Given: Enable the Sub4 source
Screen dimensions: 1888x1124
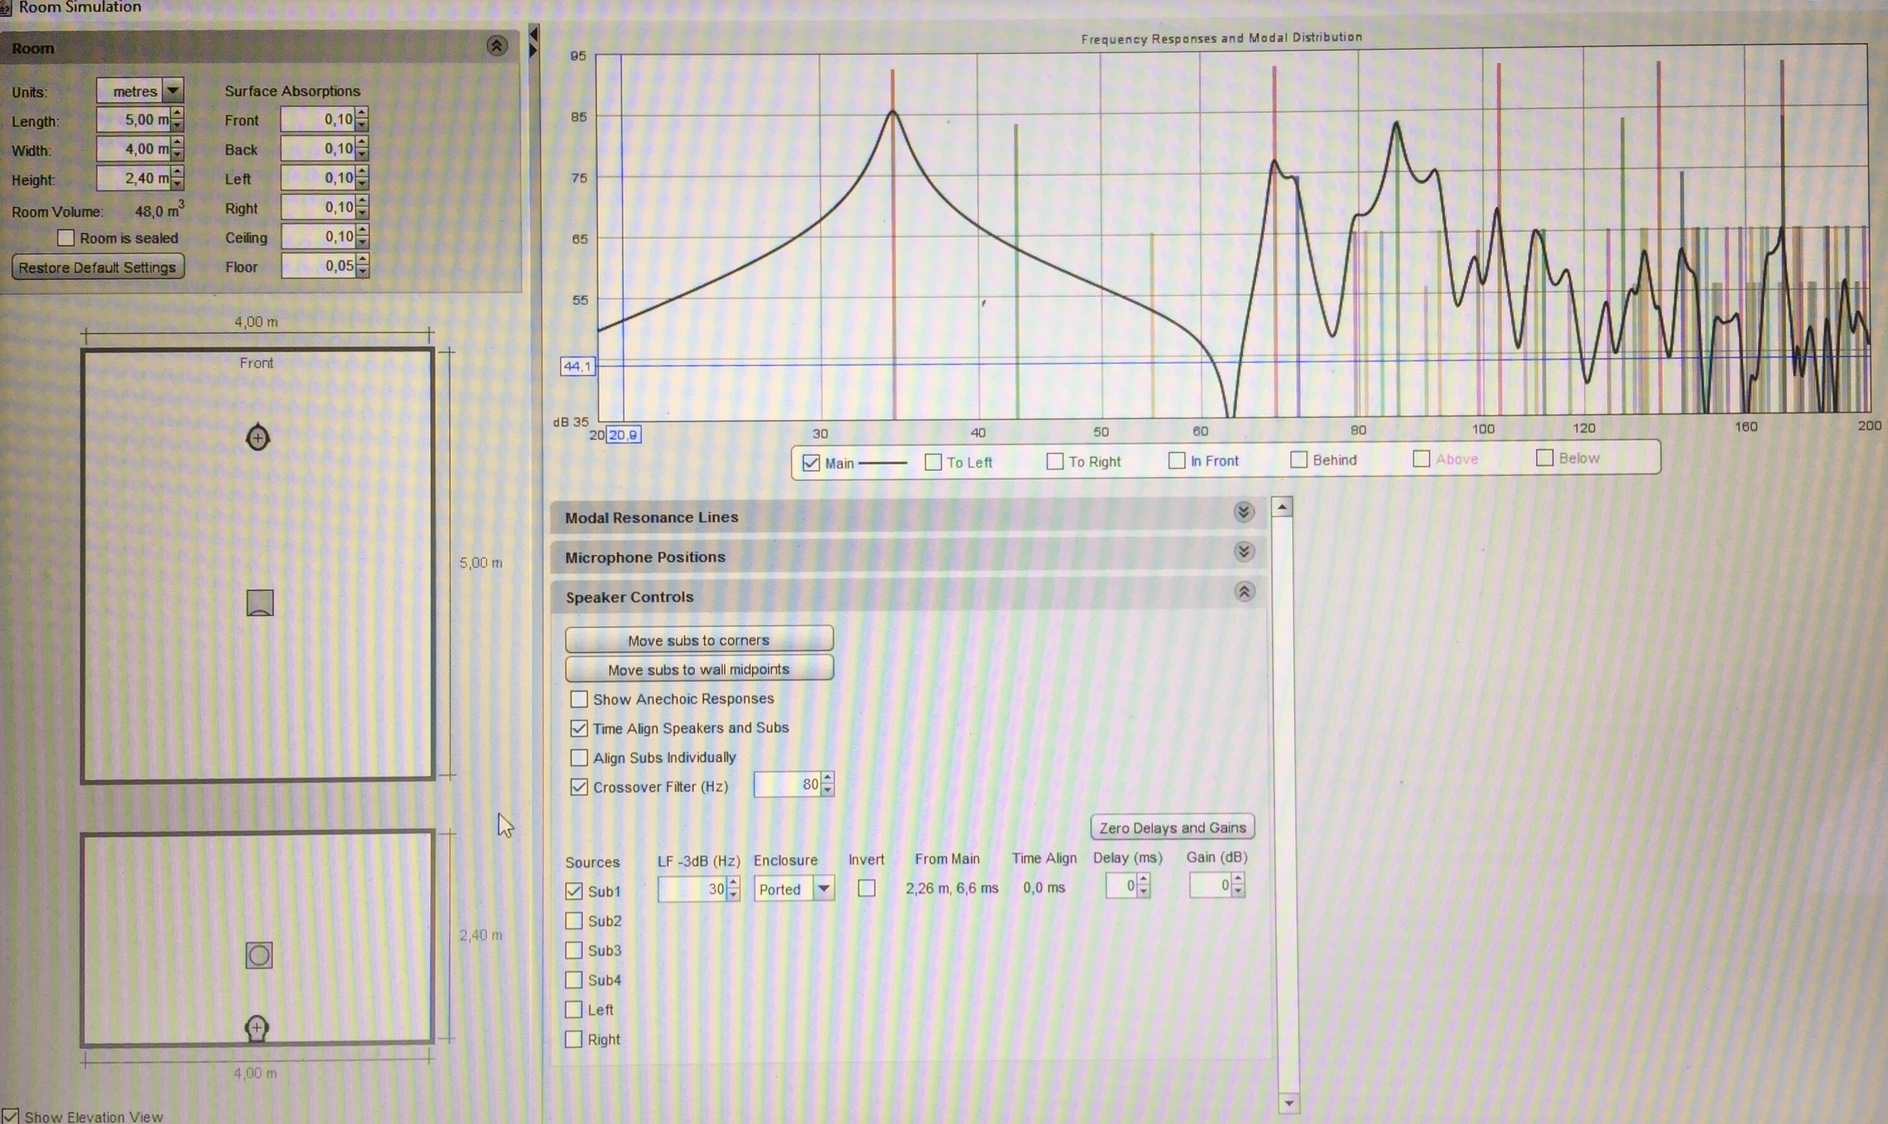Looking at the screenshot, I should 574,980.
